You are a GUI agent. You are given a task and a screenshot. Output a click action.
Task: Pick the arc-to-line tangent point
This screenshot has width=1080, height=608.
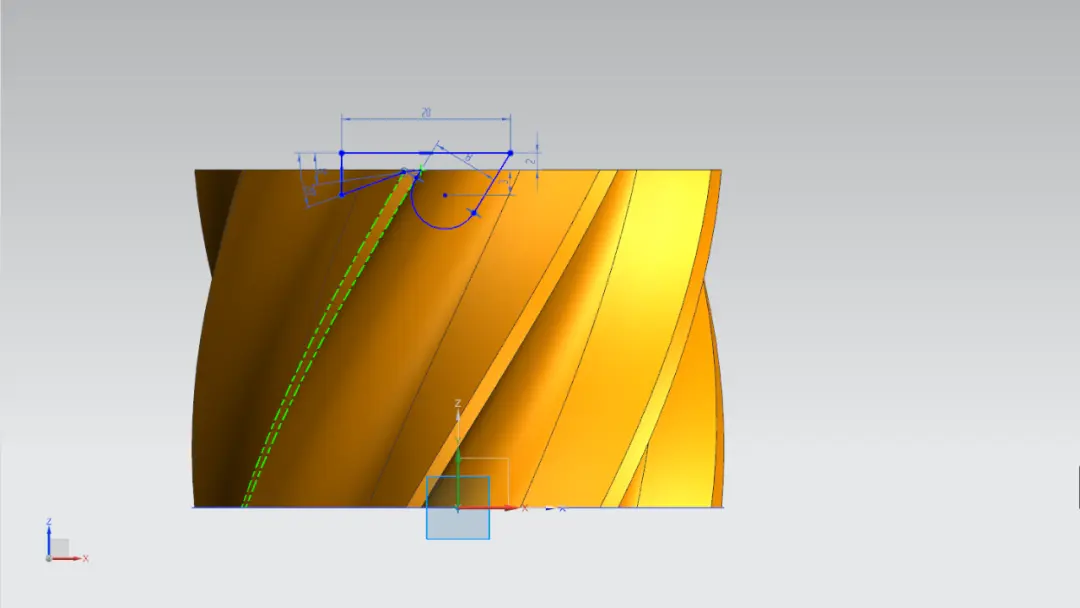click(475, 213)
